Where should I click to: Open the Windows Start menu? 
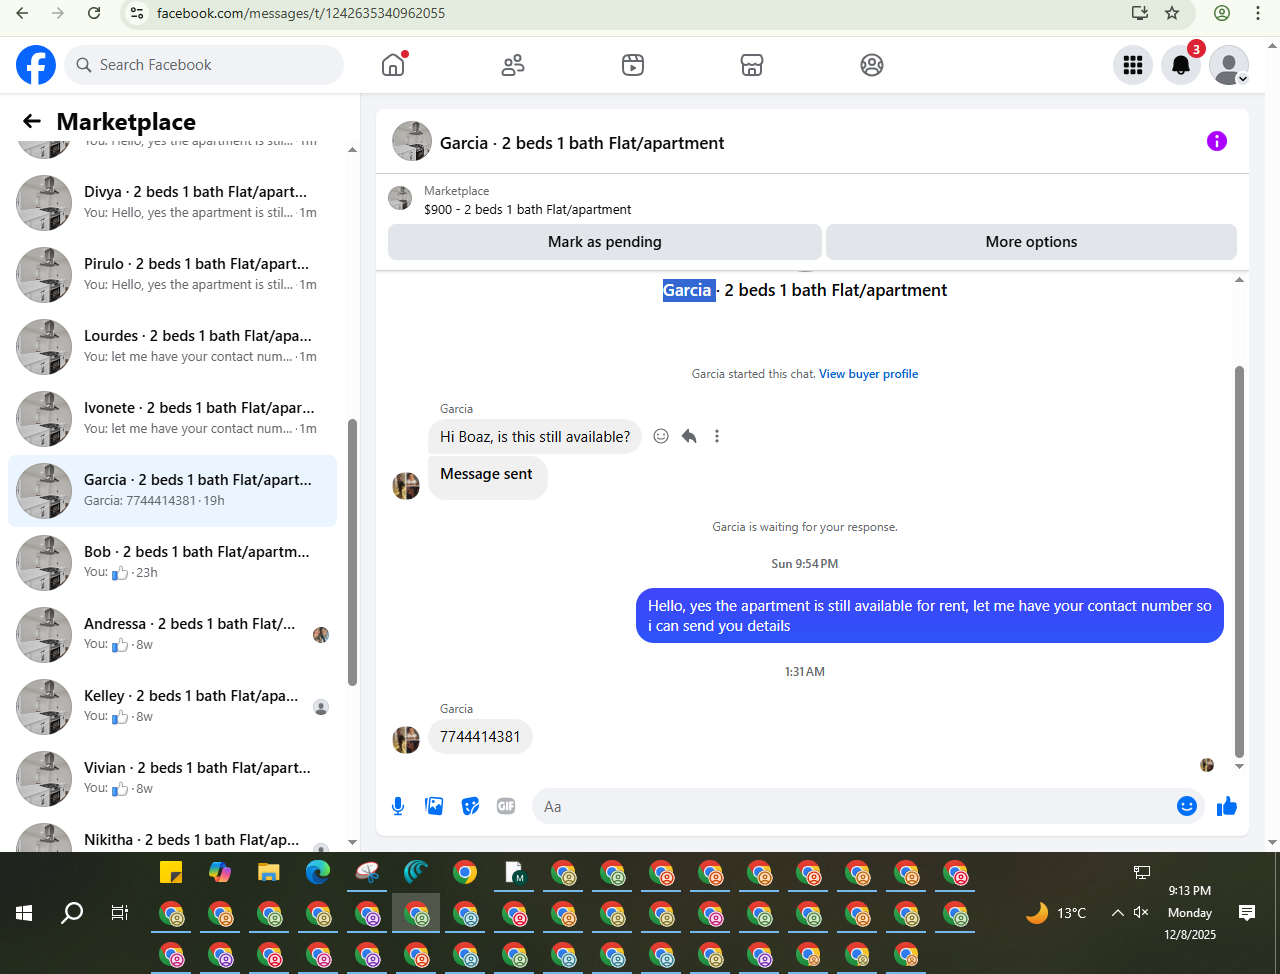[24, 913]
